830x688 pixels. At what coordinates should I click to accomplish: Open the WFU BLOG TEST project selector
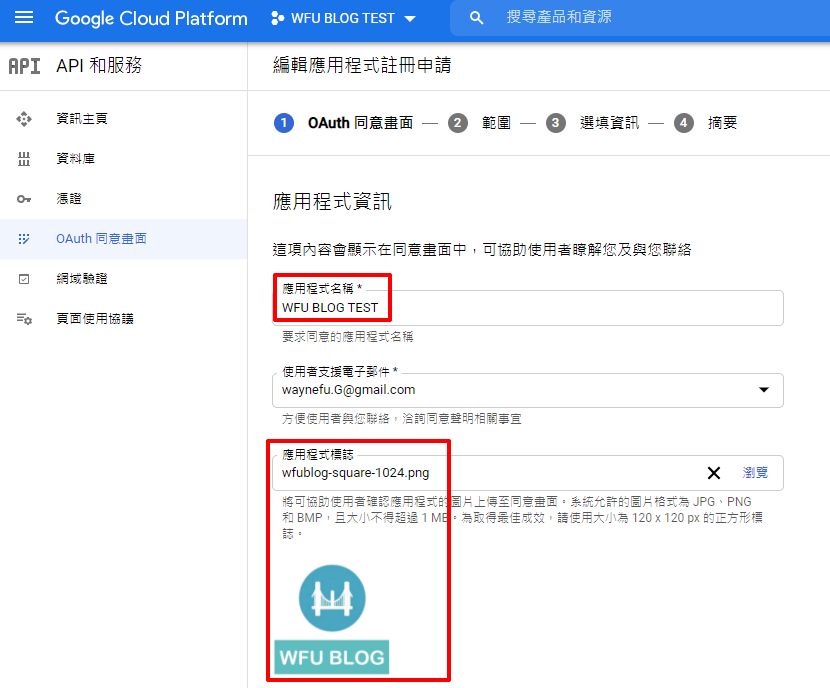click(x=343, y=18)
